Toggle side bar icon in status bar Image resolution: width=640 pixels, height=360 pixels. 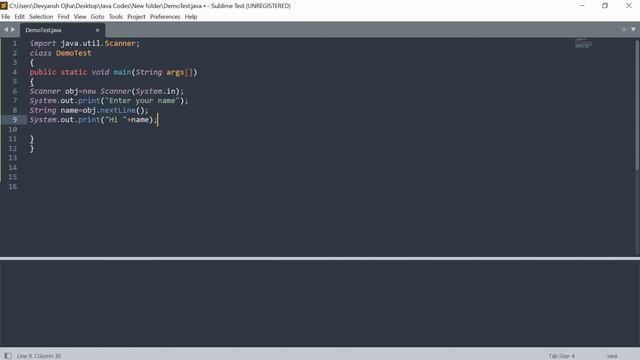pos(8,356)
